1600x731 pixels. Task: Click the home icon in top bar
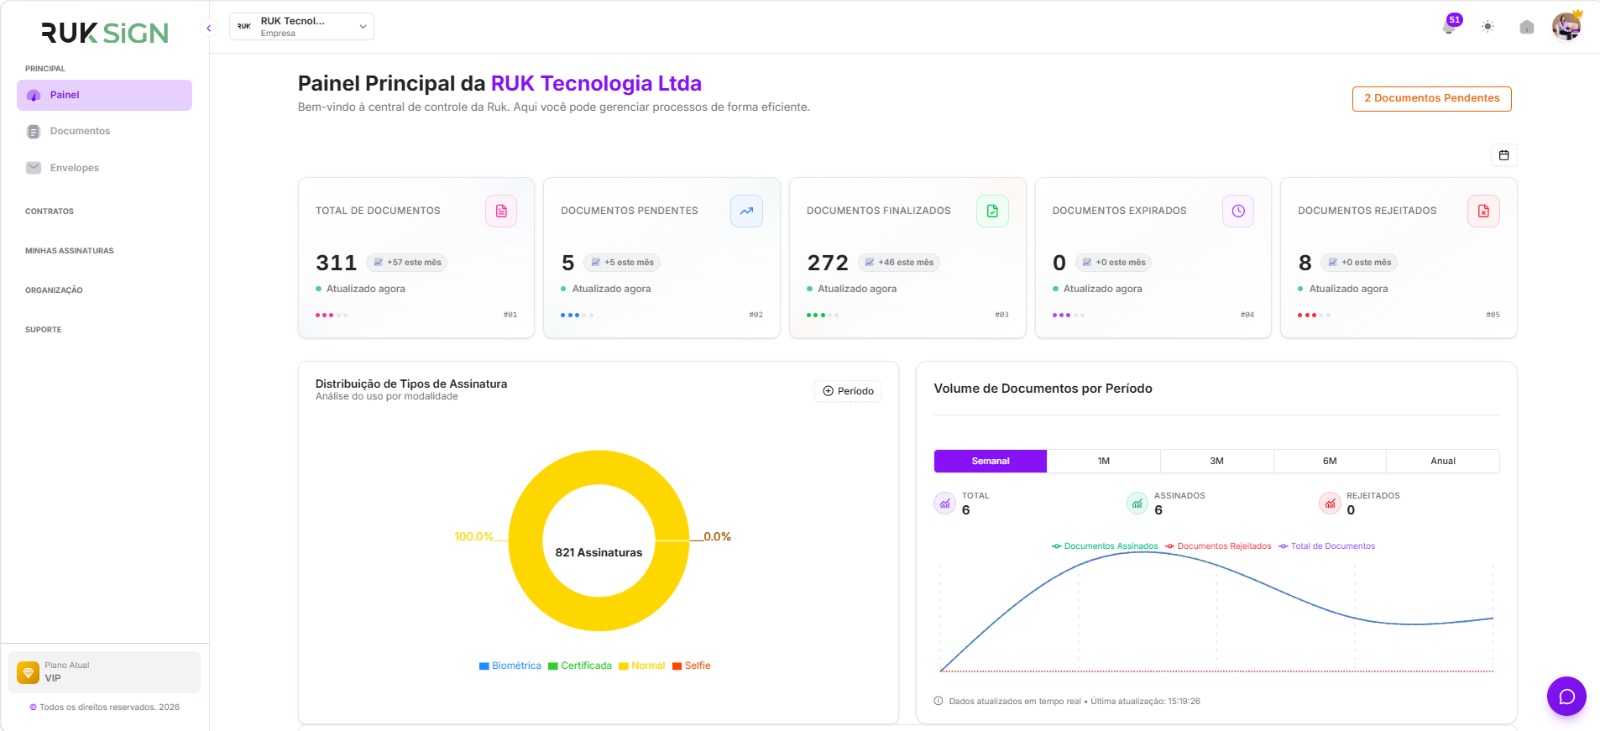tap(1527, 27)
